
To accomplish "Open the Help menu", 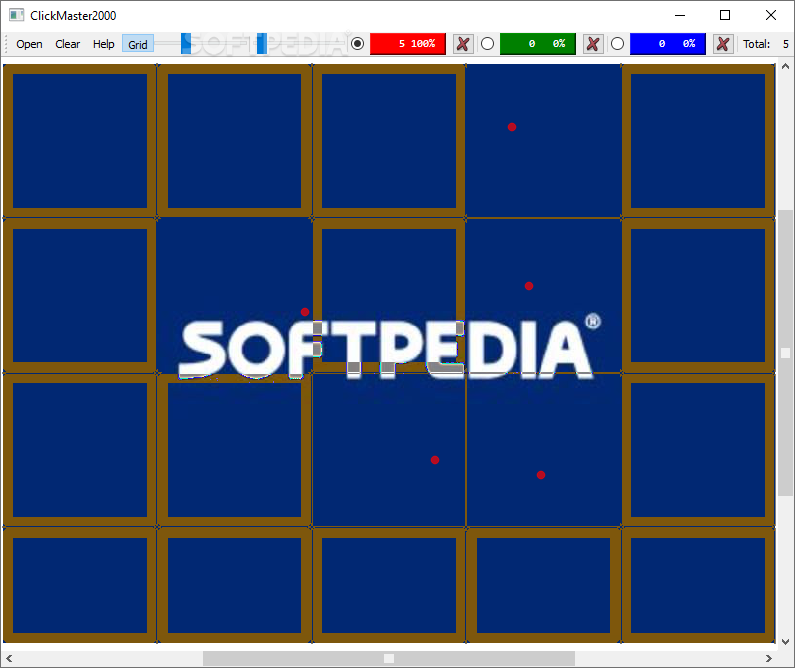I will tap(103, 44).
